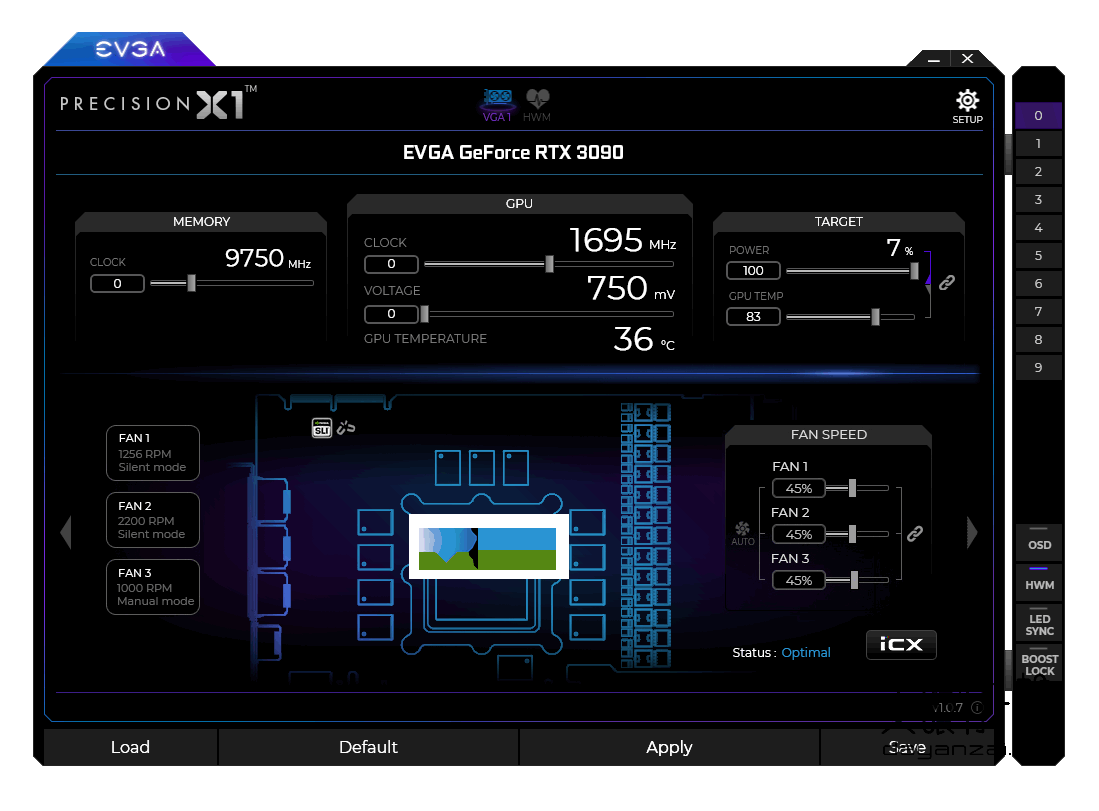Image resolution: width=1099 pixels, height=811 pixels.
Task: Click the Load button
Action: tap(130, 747)
